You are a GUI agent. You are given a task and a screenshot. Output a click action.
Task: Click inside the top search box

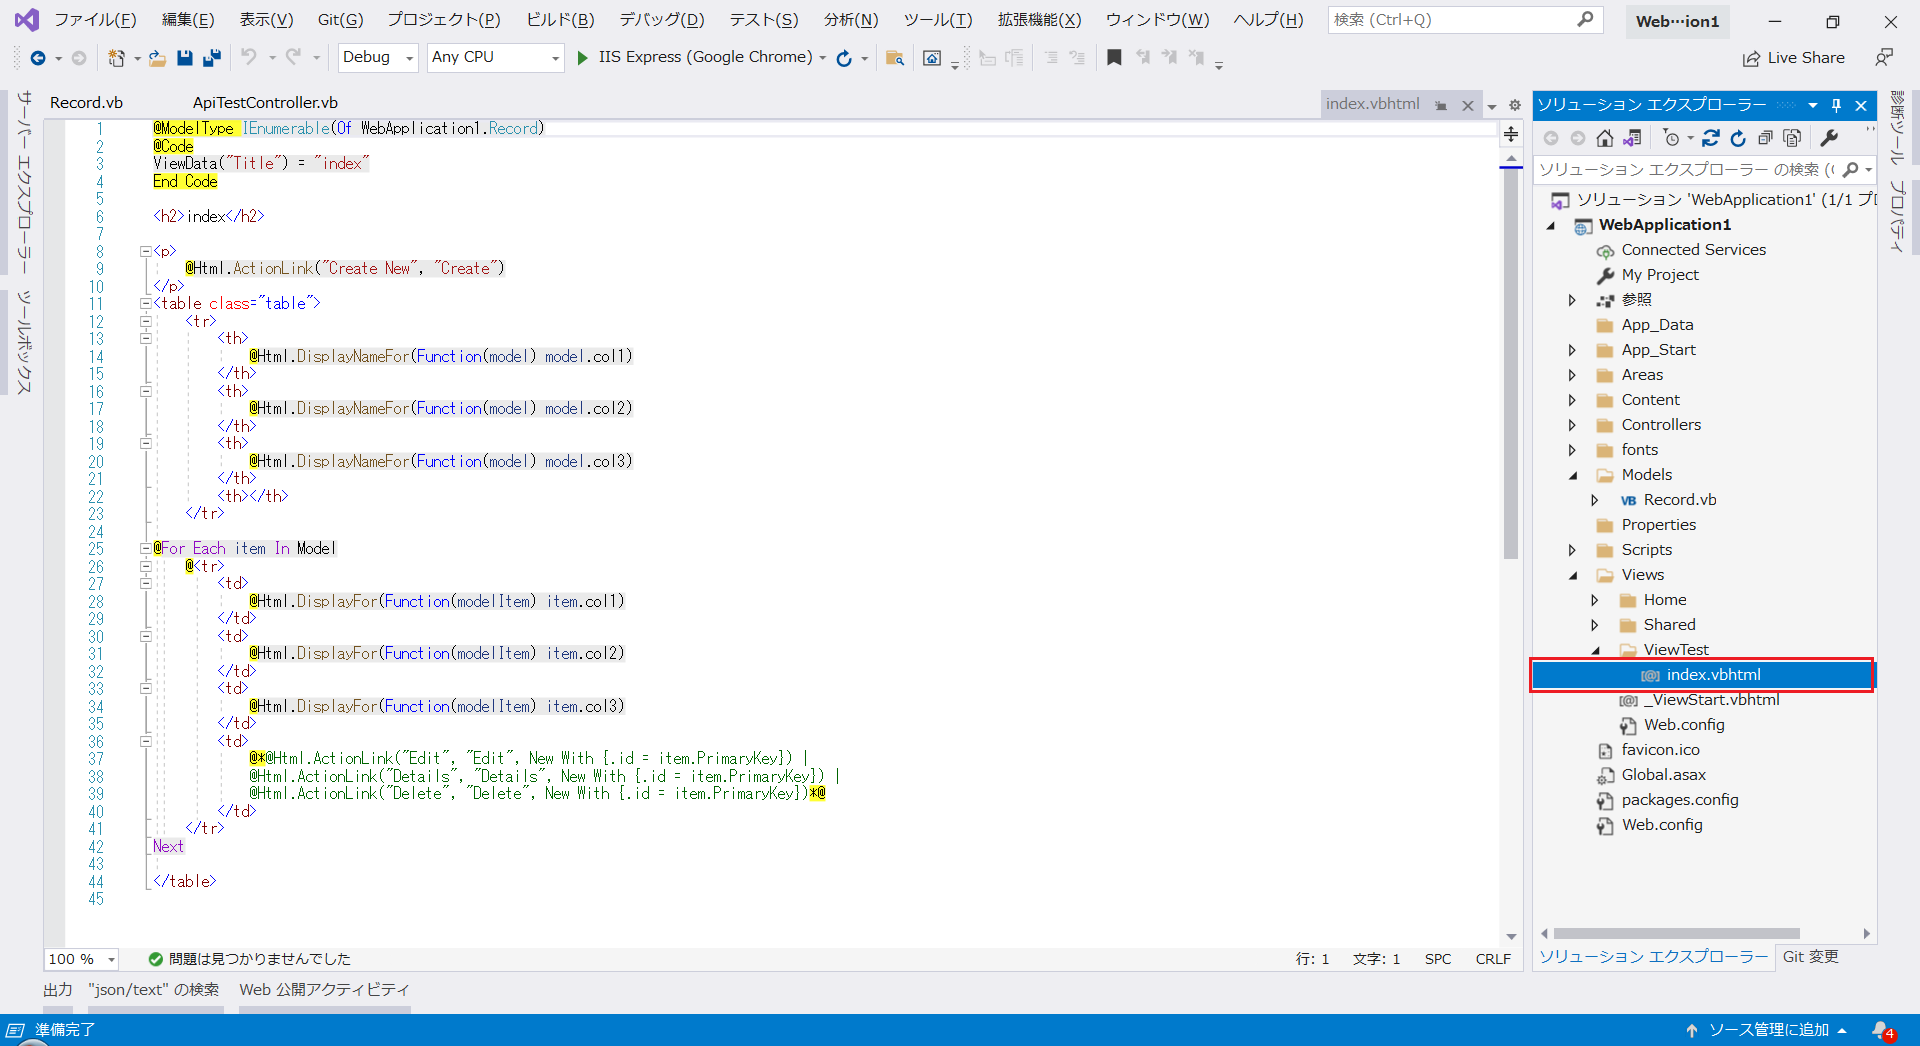tap(1450, 19)
